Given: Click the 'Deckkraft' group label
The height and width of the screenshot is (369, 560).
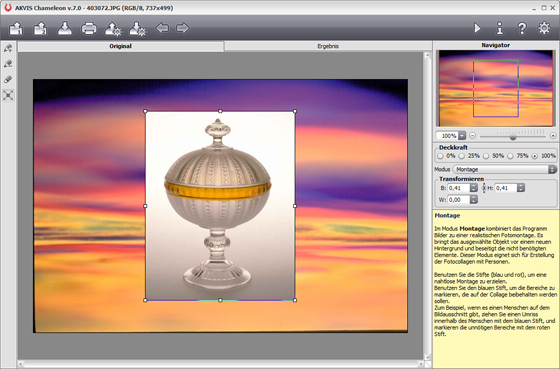Looking at the screenshot, I should click(453, 147).
